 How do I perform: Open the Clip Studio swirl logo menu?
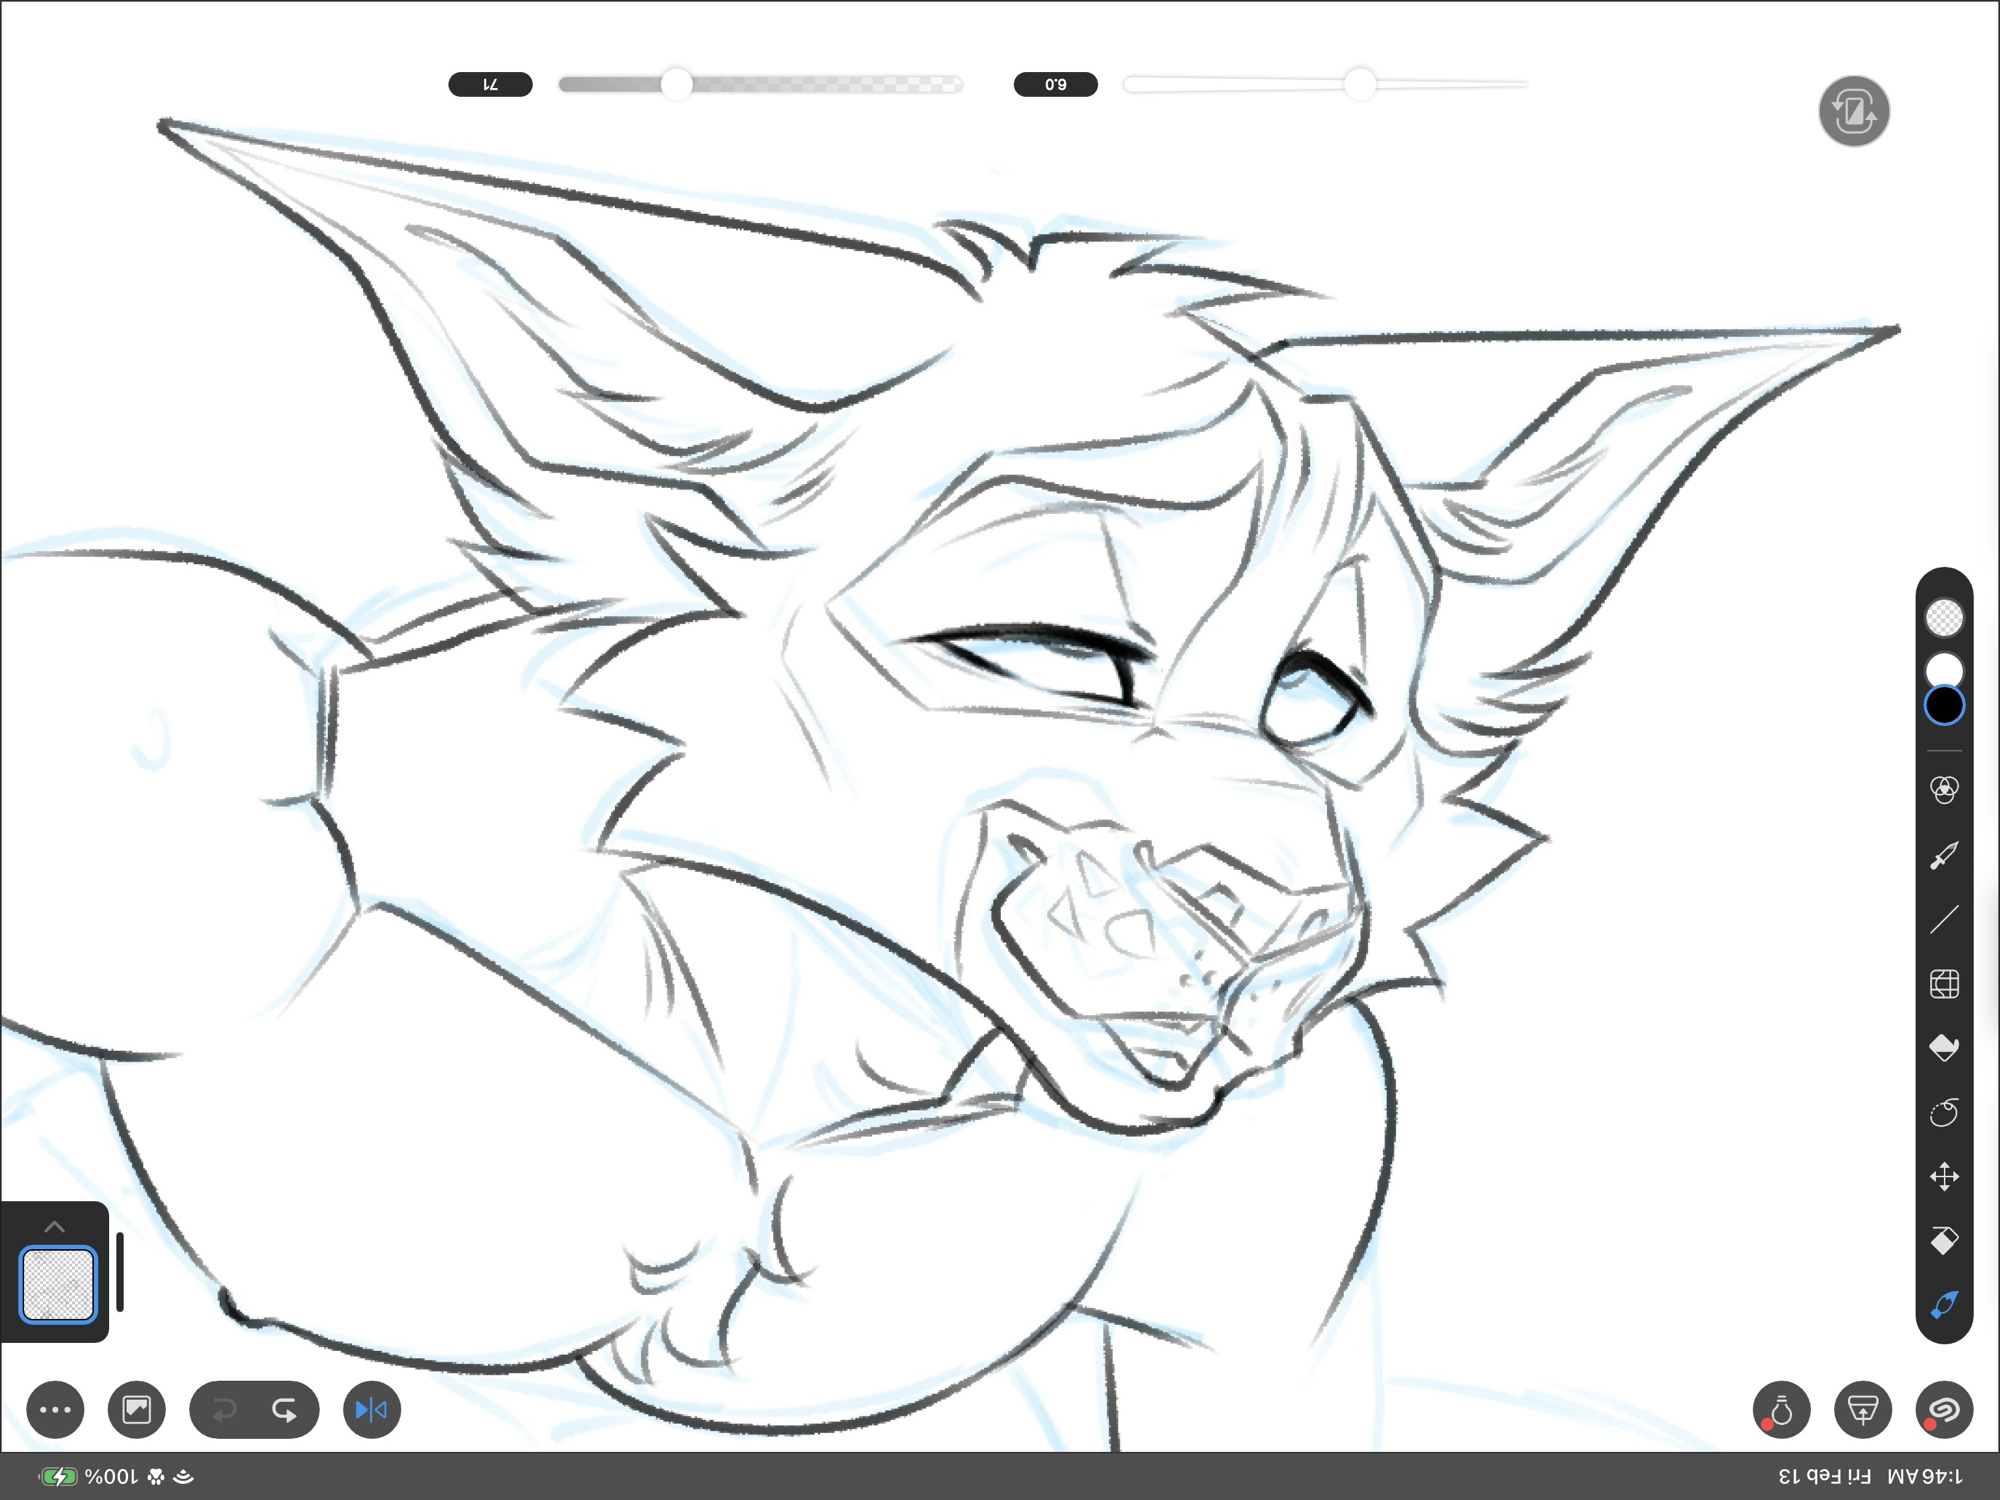click(x=1943, y=1410)
